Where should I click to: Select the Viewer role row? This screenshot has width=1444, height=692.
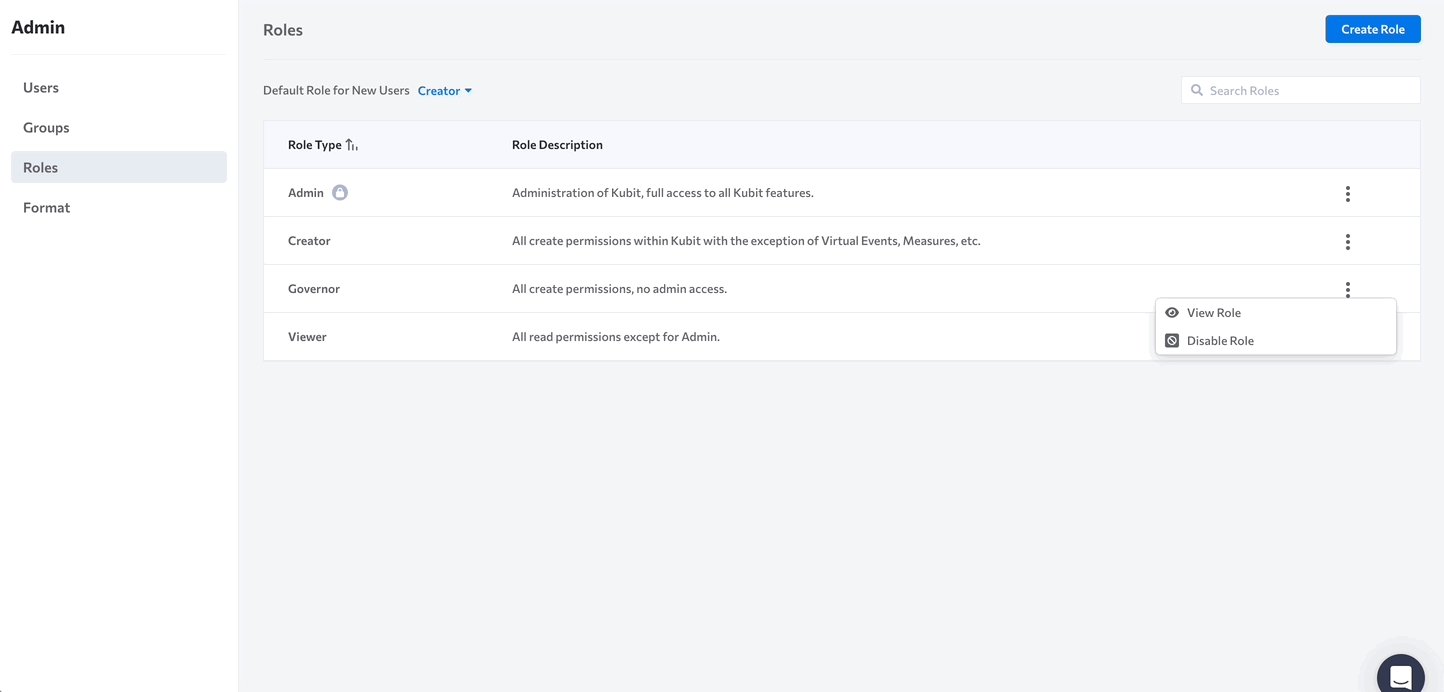841,337
